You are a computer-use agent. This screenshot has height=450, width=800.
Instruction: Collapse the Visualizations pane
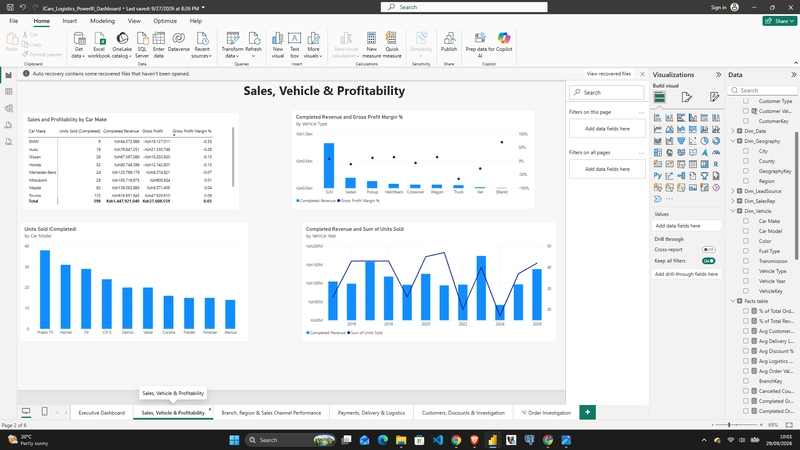[x=718, y=74]
